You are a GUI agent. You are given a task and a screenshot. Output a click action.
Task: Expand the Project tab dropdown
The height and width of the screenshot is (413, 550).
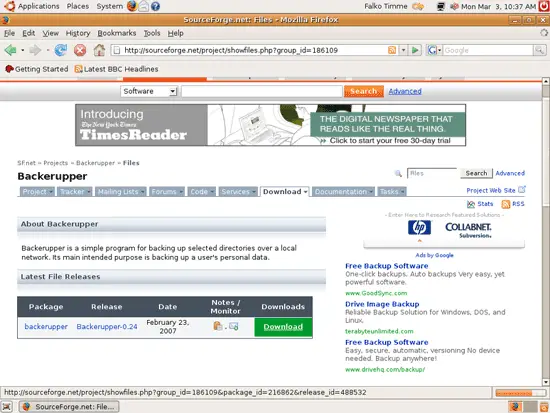pyautogui.click(x=51, y=192)
